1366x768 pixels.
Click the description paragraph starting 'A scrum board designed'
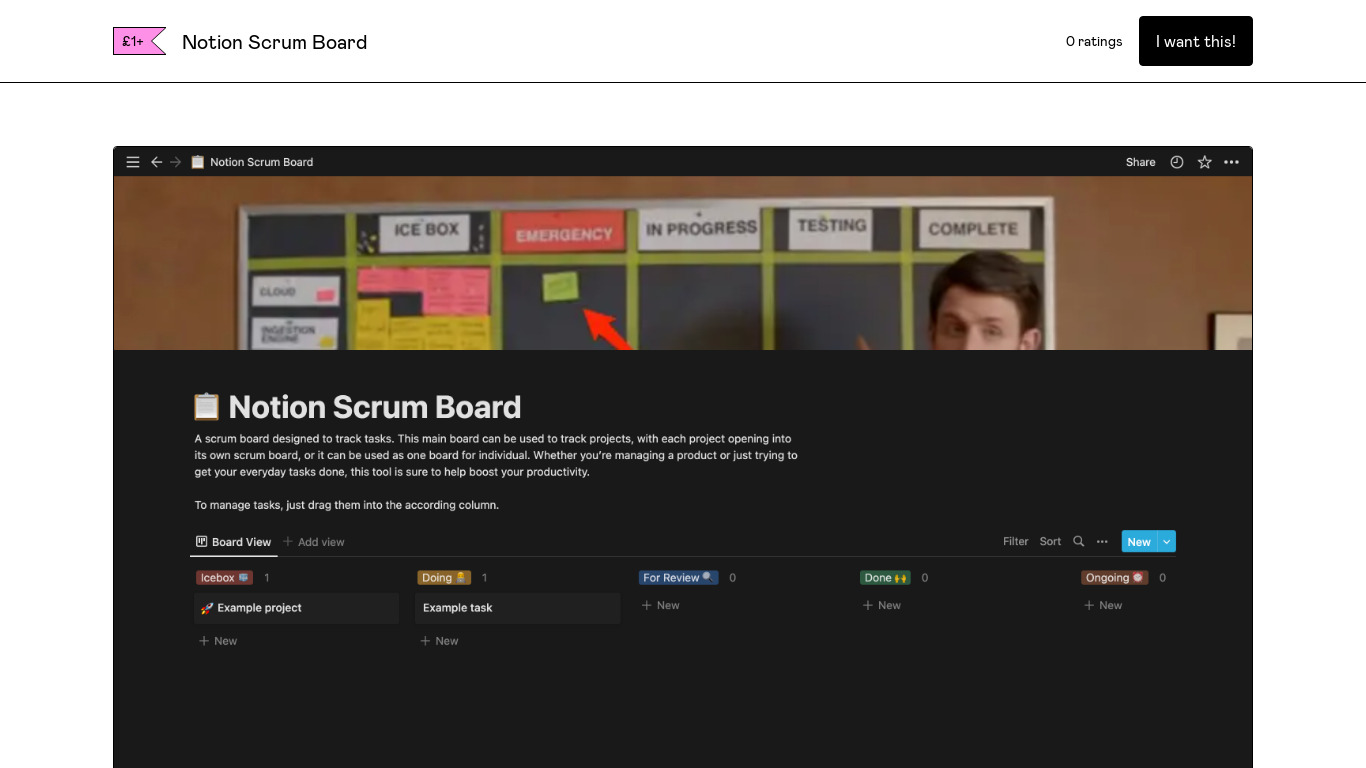pyautogui.click(x=496, y=455)
